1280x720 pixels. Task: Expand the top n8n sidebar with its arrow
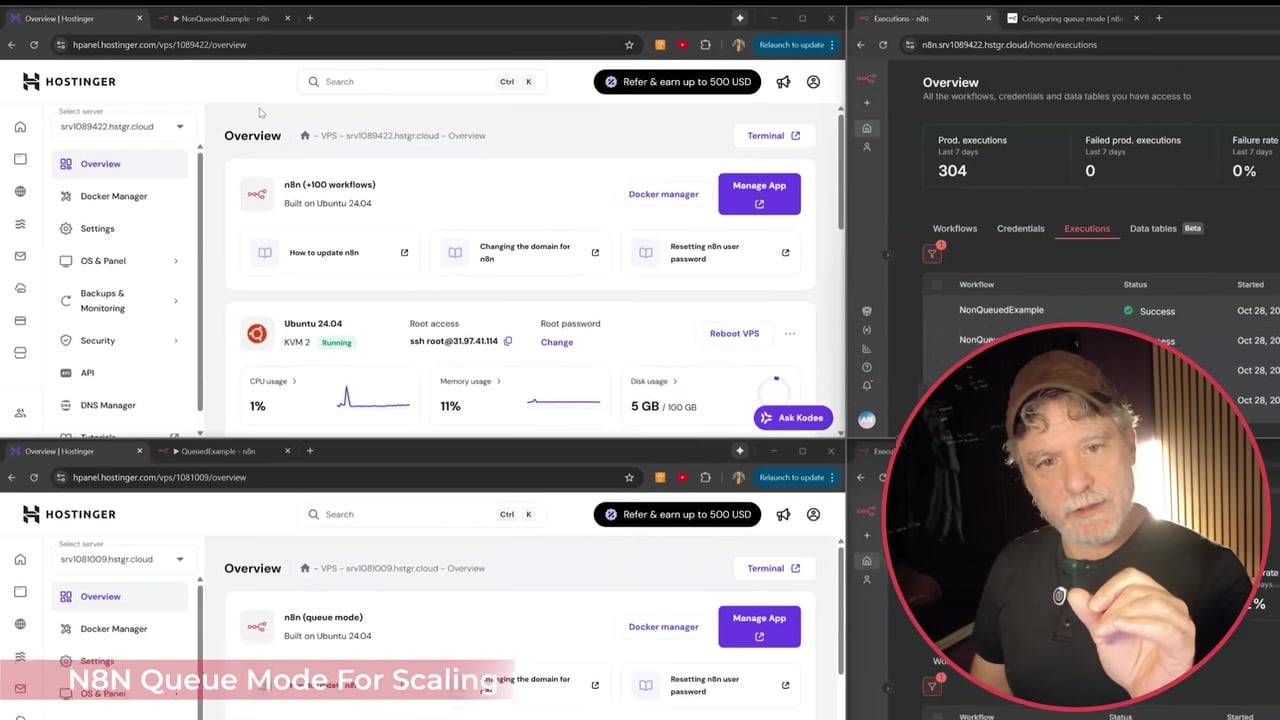(886, 255)
